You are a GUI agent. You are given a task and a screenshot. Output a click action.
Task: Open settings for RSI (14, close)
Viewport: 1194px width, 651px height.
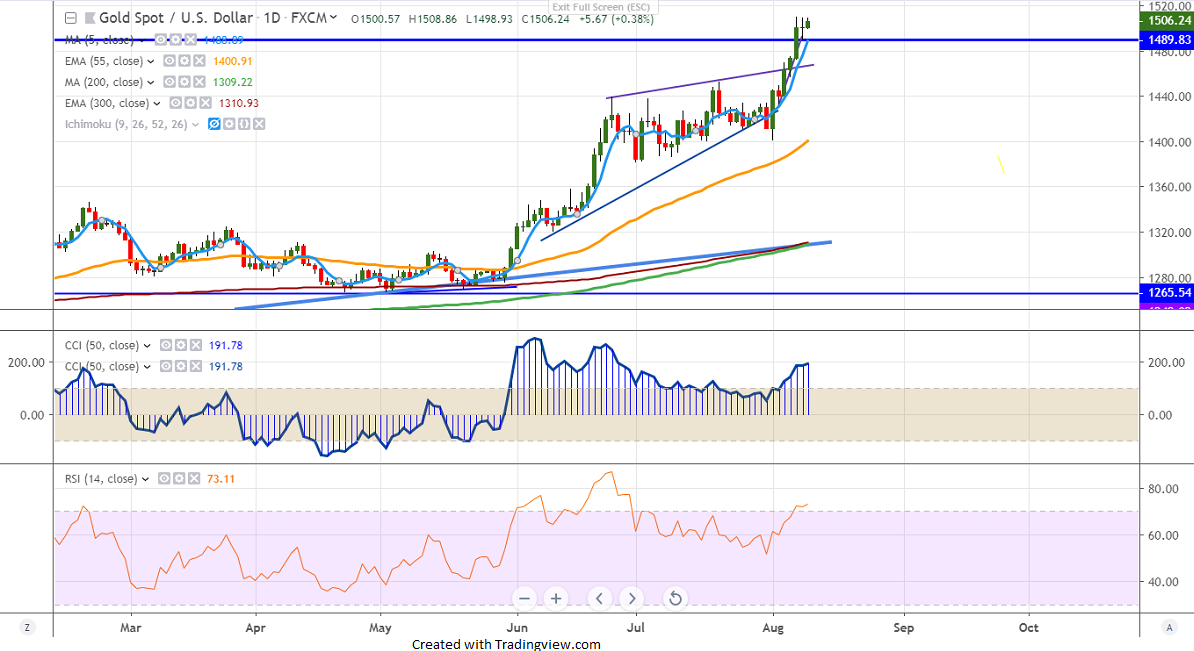[x=179, y=479]
